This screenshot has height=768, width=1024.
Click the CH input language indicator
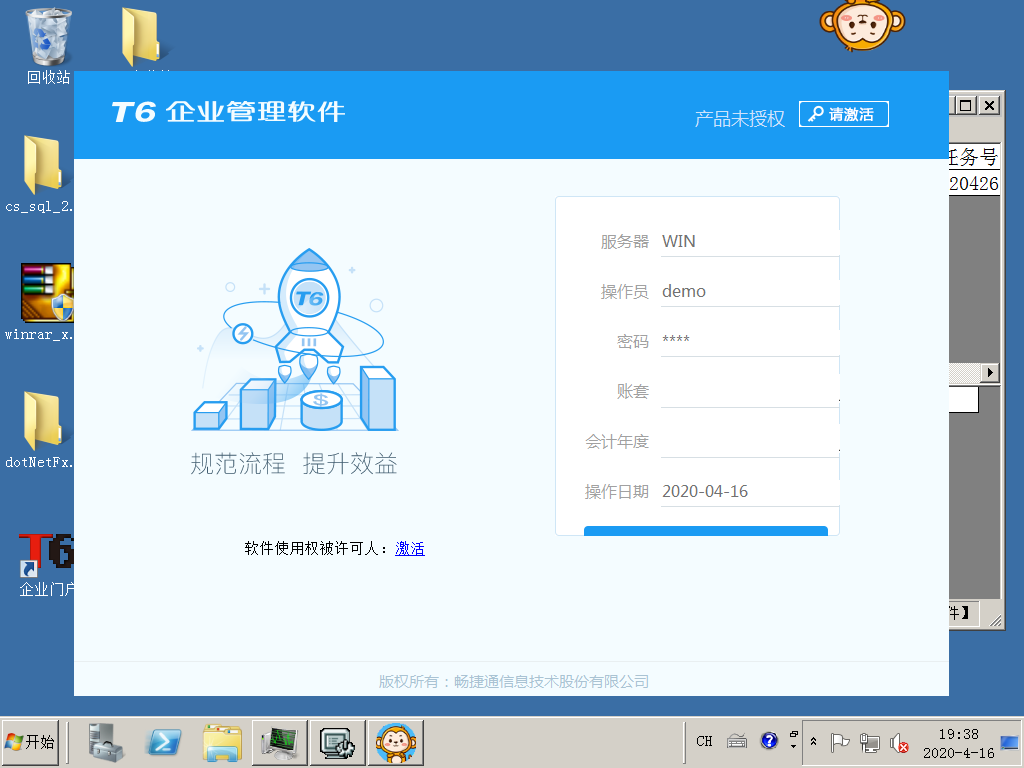pos(704,741)
